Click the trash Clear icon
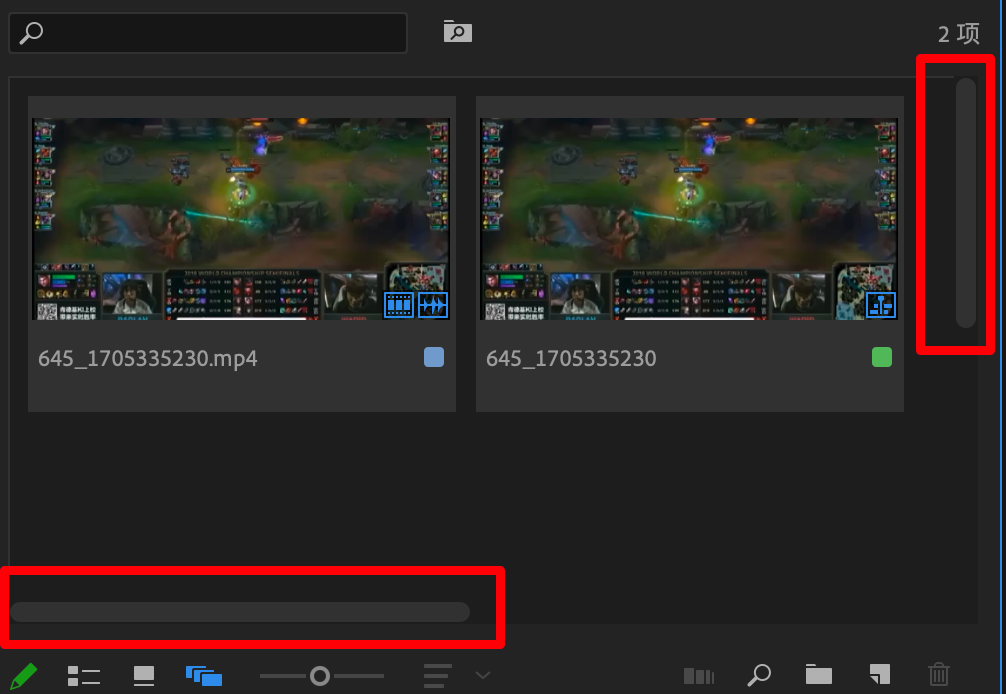1006x694 pixels. coord(939,674)
